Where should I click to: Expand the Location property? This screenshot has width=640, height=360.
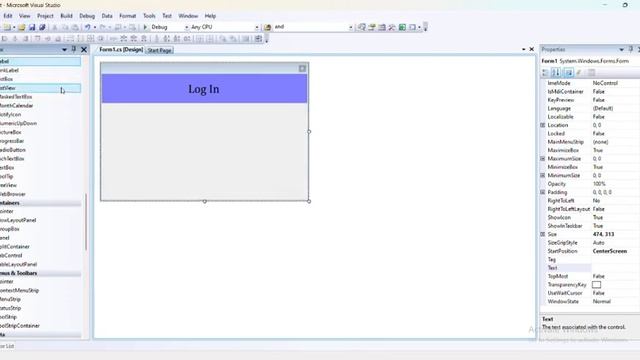543,125
